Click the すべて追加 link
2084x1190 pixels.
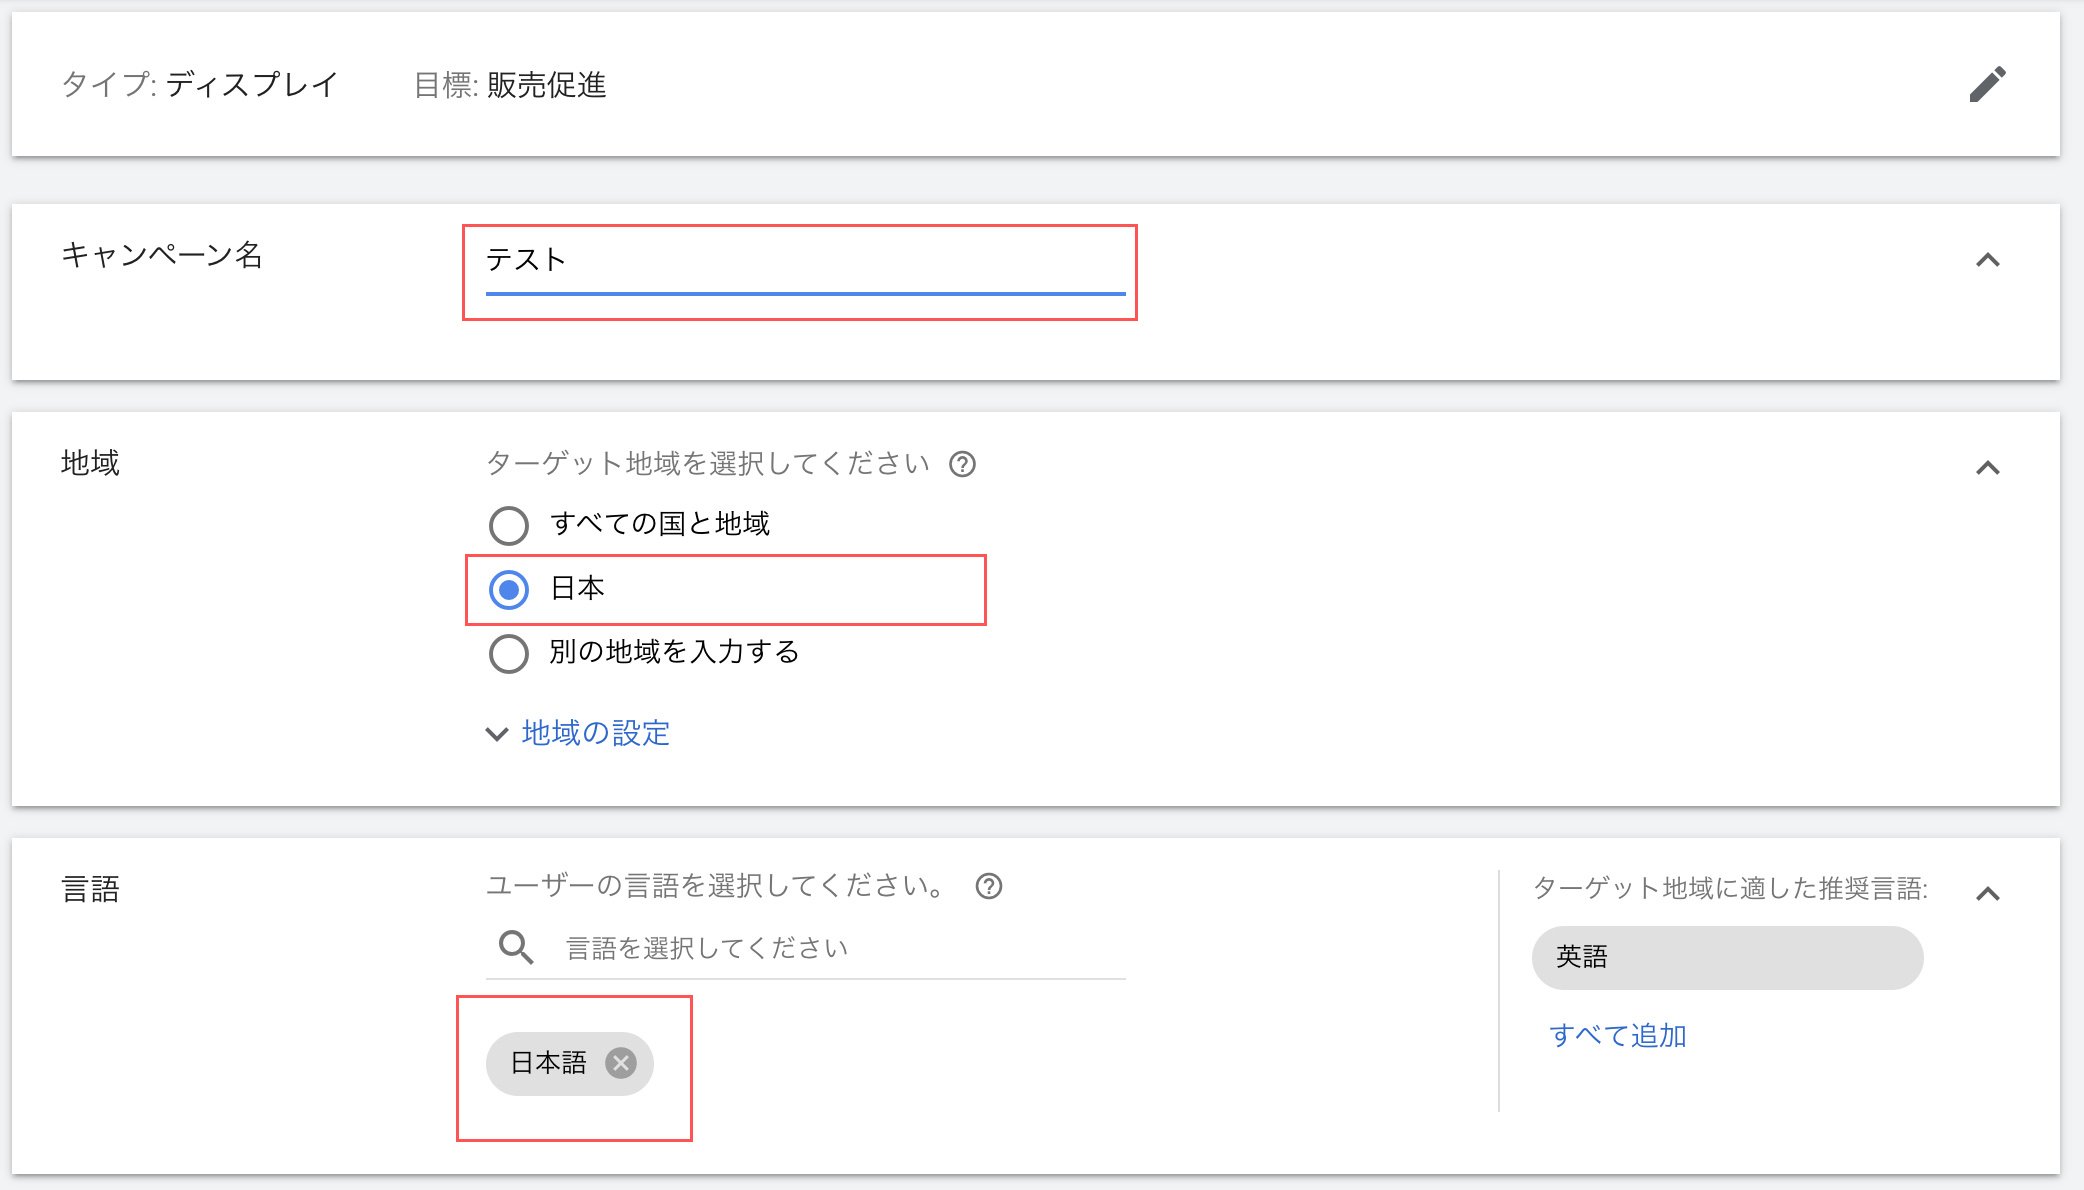tap(1617, 1035)
